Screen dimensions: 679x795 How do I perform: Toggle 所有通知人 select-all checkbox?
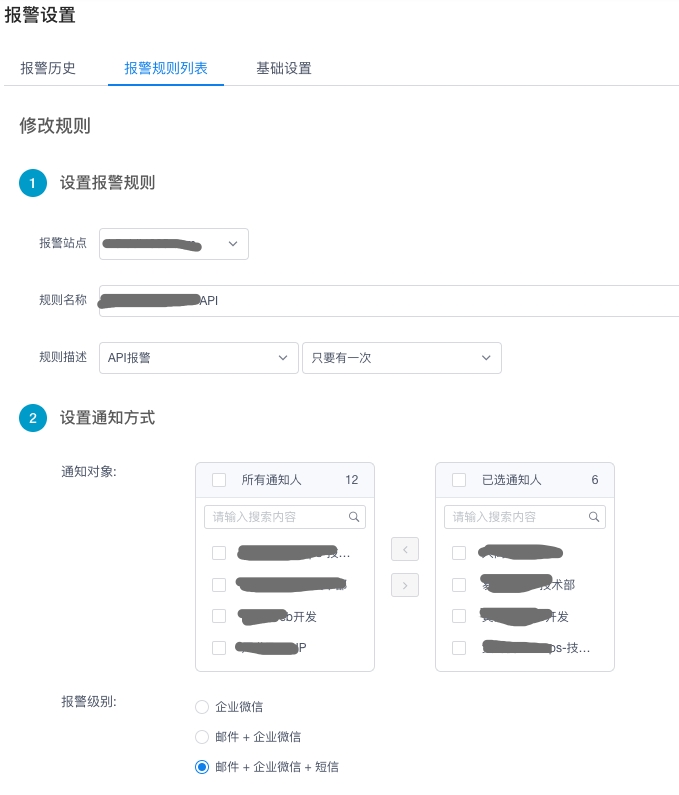(x=219, y=480)
